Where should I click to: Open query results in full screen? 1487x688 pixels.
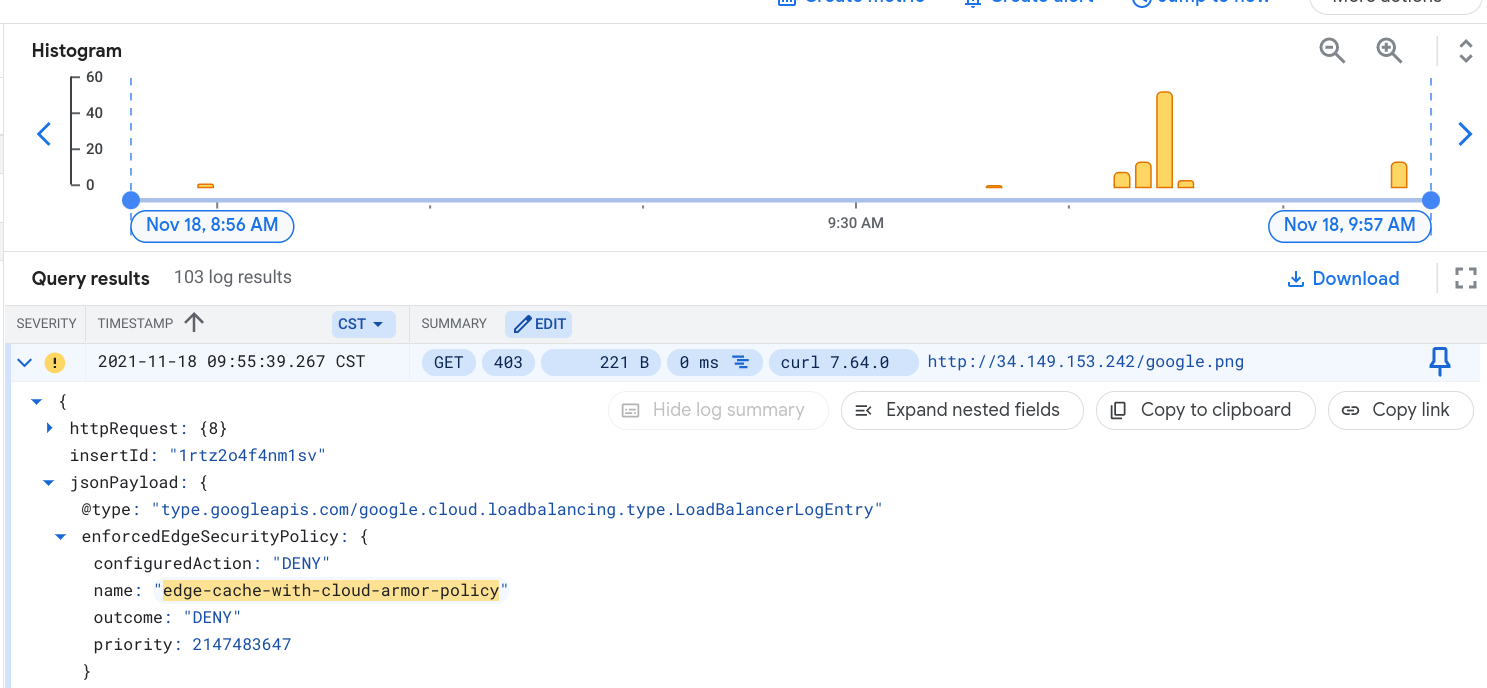pos(1465,278)
